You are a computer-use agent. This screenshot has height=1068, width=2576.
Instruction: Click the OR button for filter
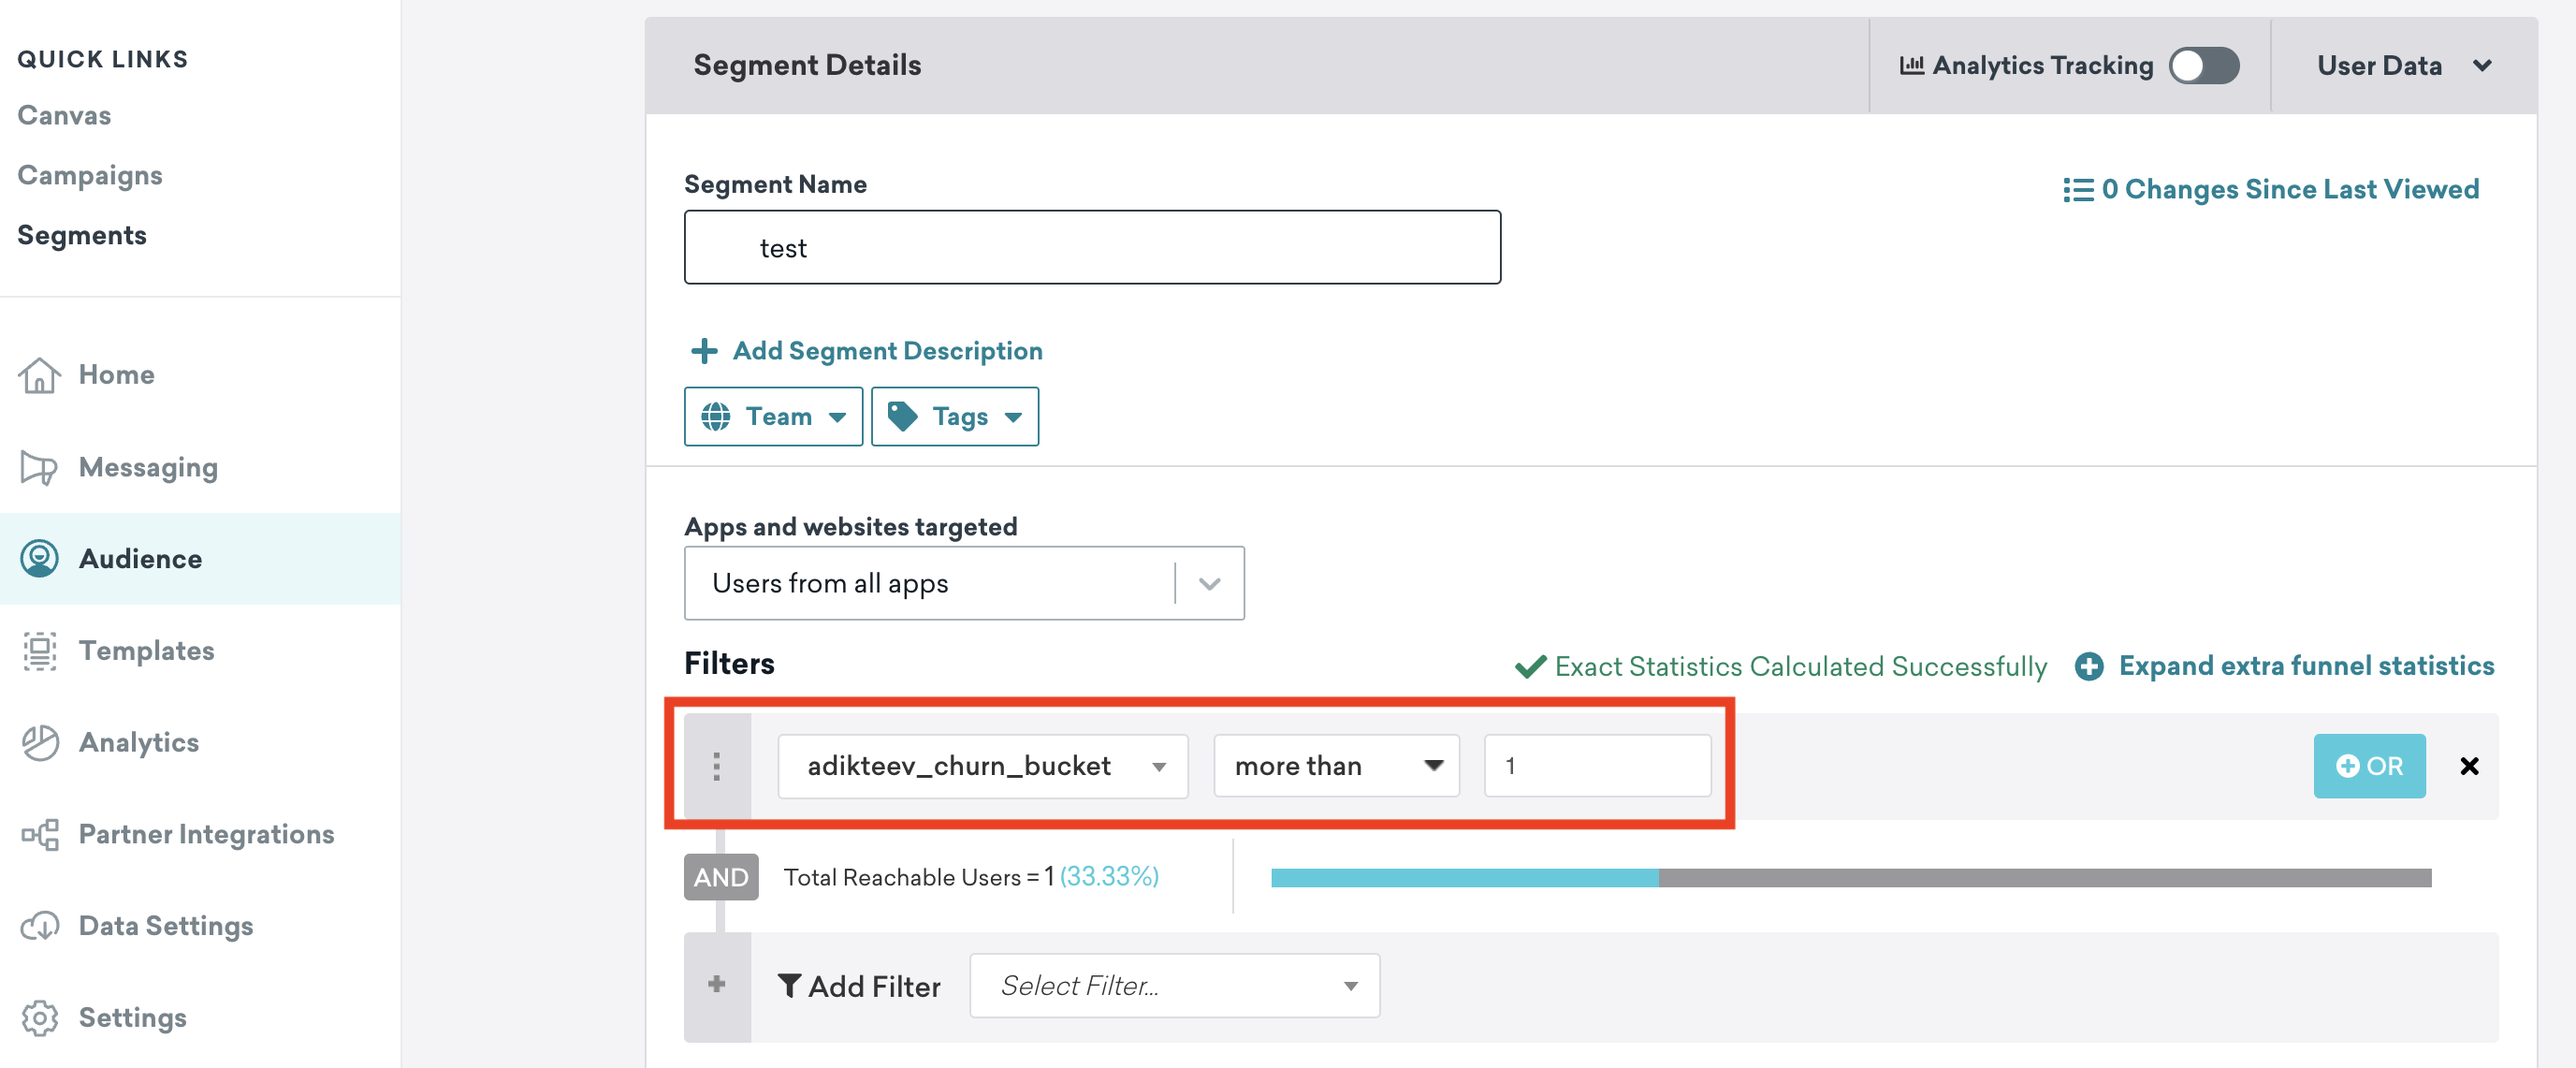pos(2371,766)
